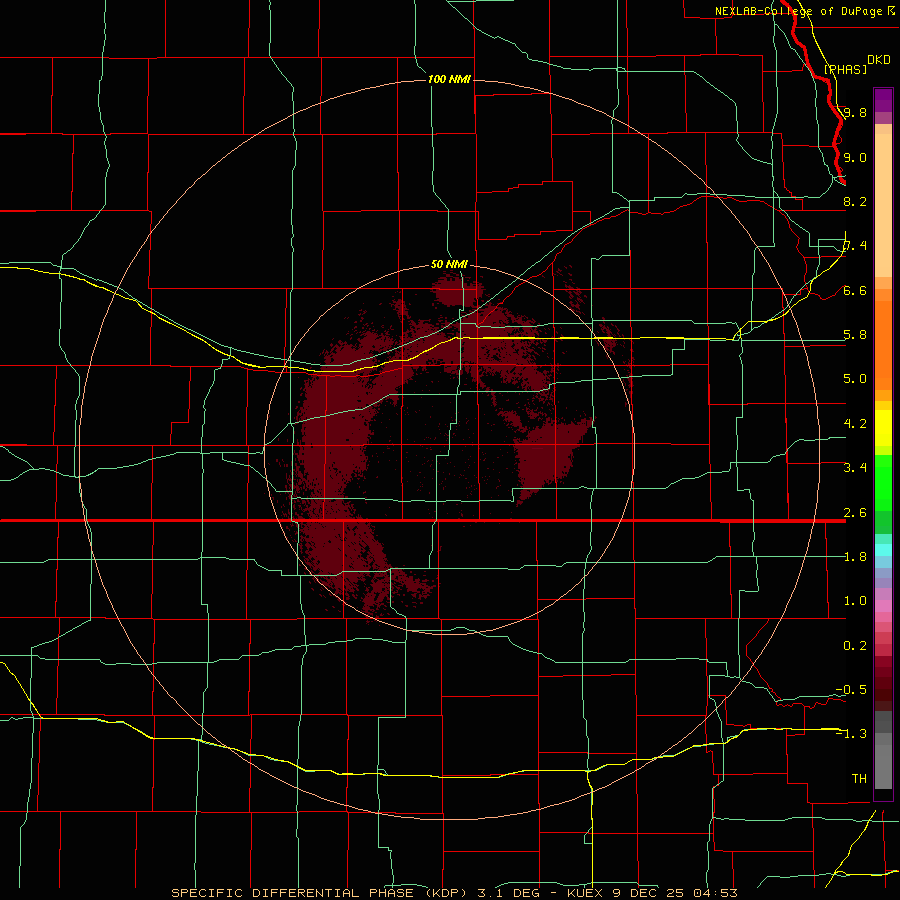This screenshot has height=900, width=900.
Task: Click the 5.8 value on the color scale
Action: (x=855, y=335)
